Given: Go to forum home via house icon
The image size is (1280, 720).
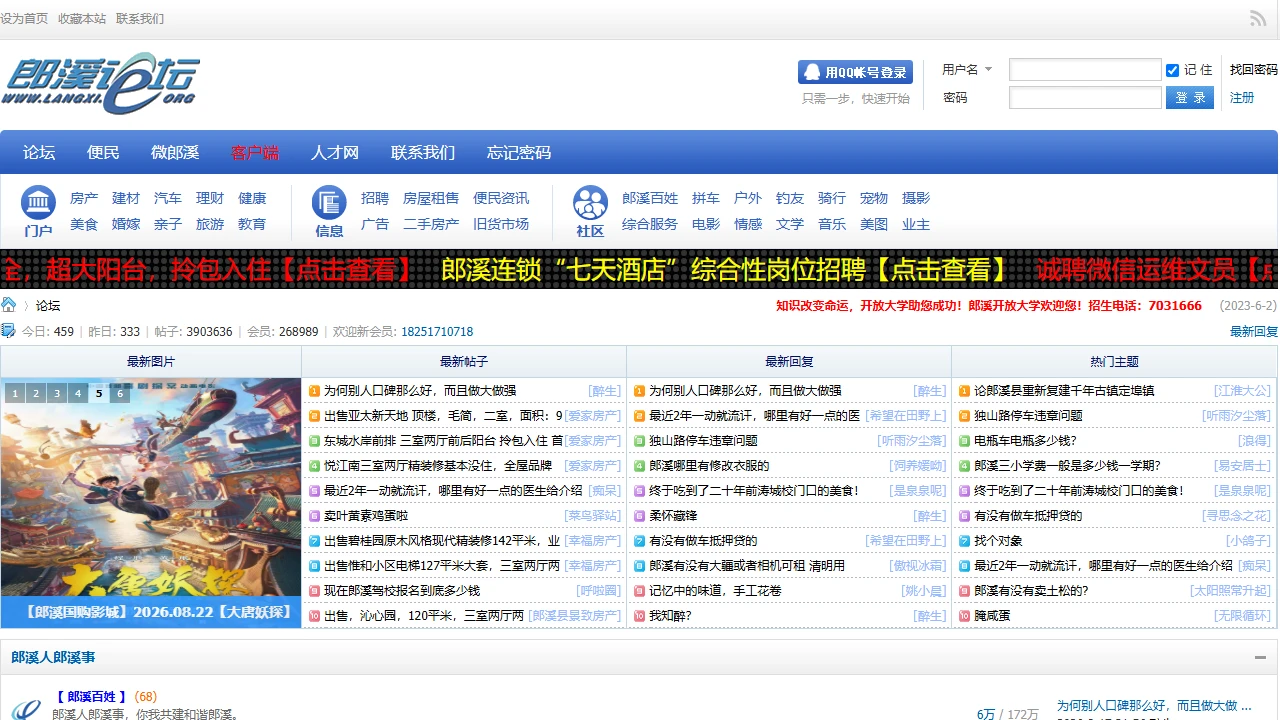Looking at the screenshot, I should pyautogui.click(x=9, y=305).
